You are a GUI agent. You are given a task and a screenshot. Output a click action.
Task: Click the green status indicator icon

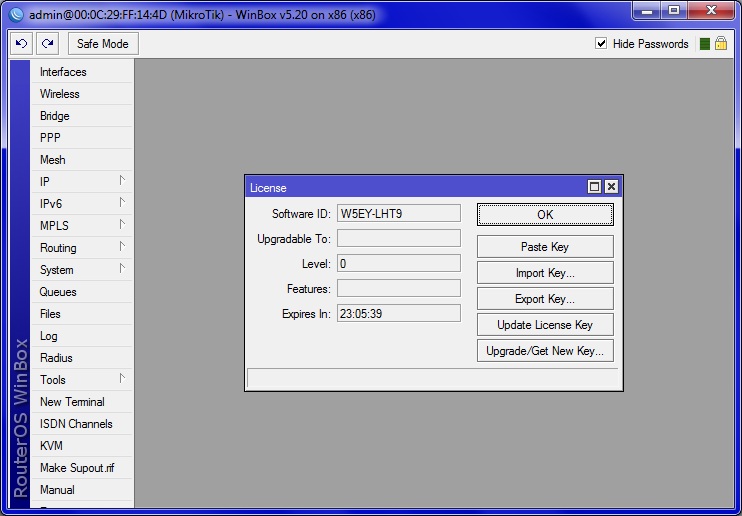pos(705,44)
